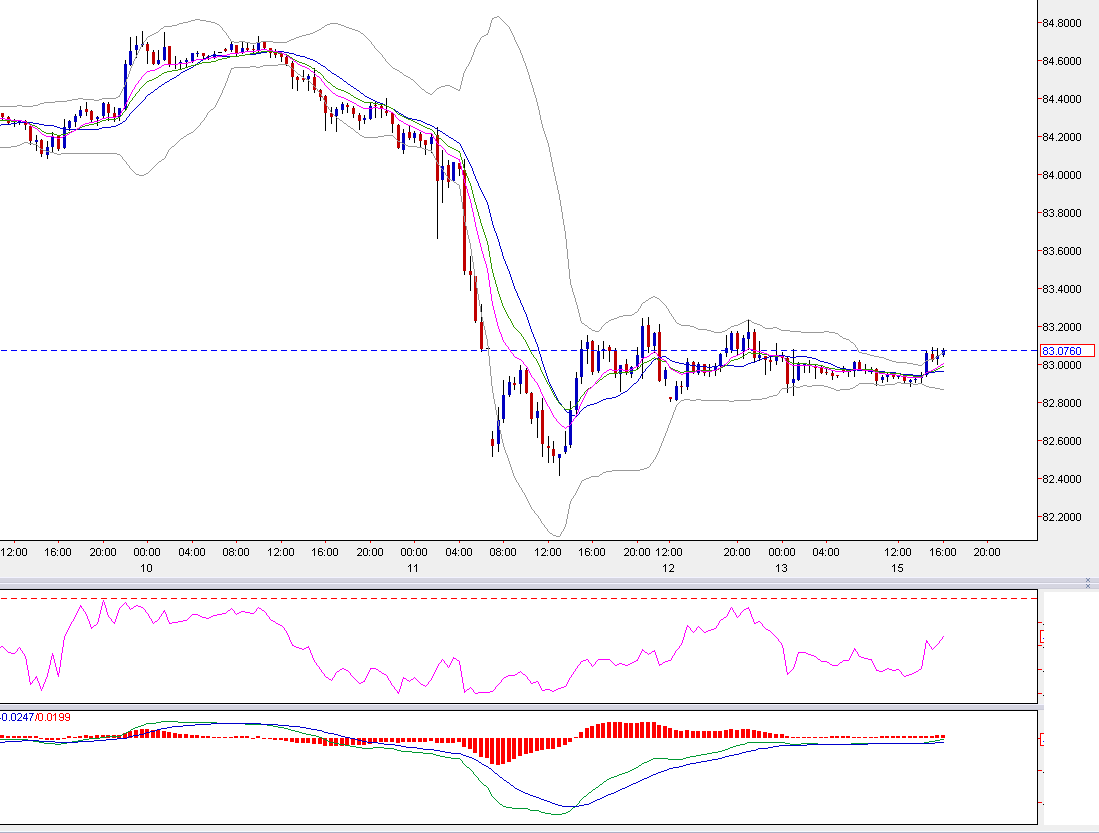The width and height of the screenshot is (1099, 833).
Task: Click the red MACD value 0.0199
Action: click(54, 717)
